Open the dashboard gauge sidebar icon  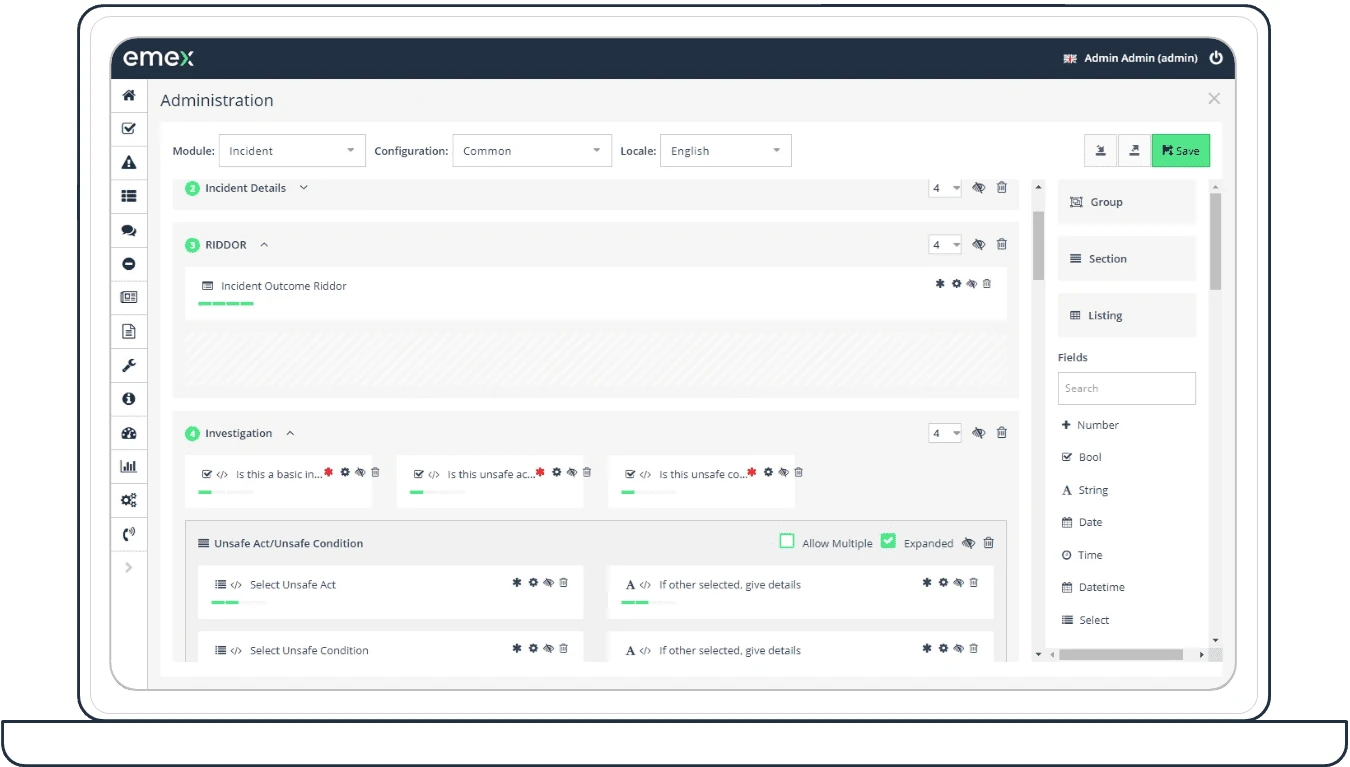coord(129,433)
